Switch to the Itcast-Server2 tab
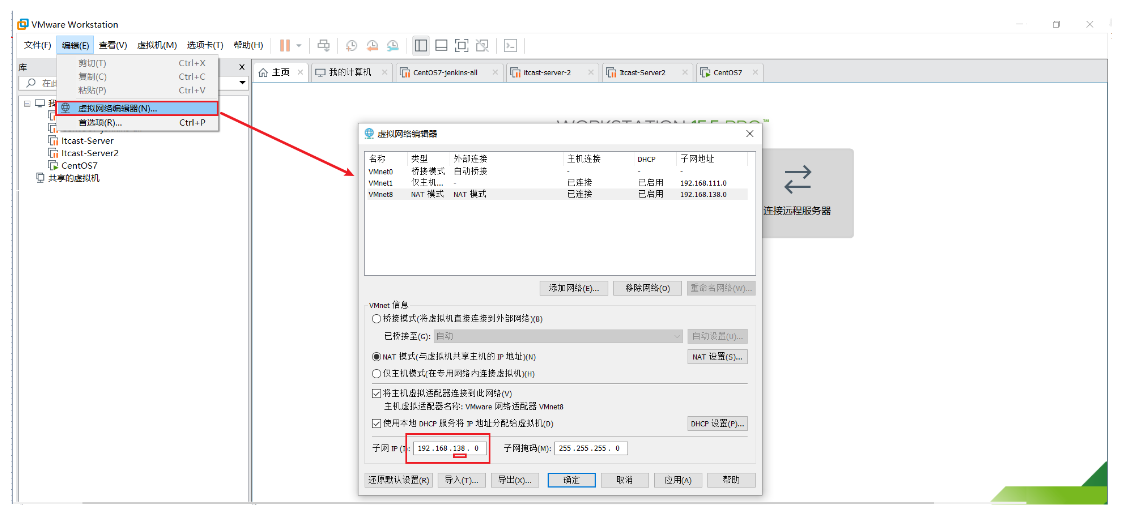 (x=642, y=72)
